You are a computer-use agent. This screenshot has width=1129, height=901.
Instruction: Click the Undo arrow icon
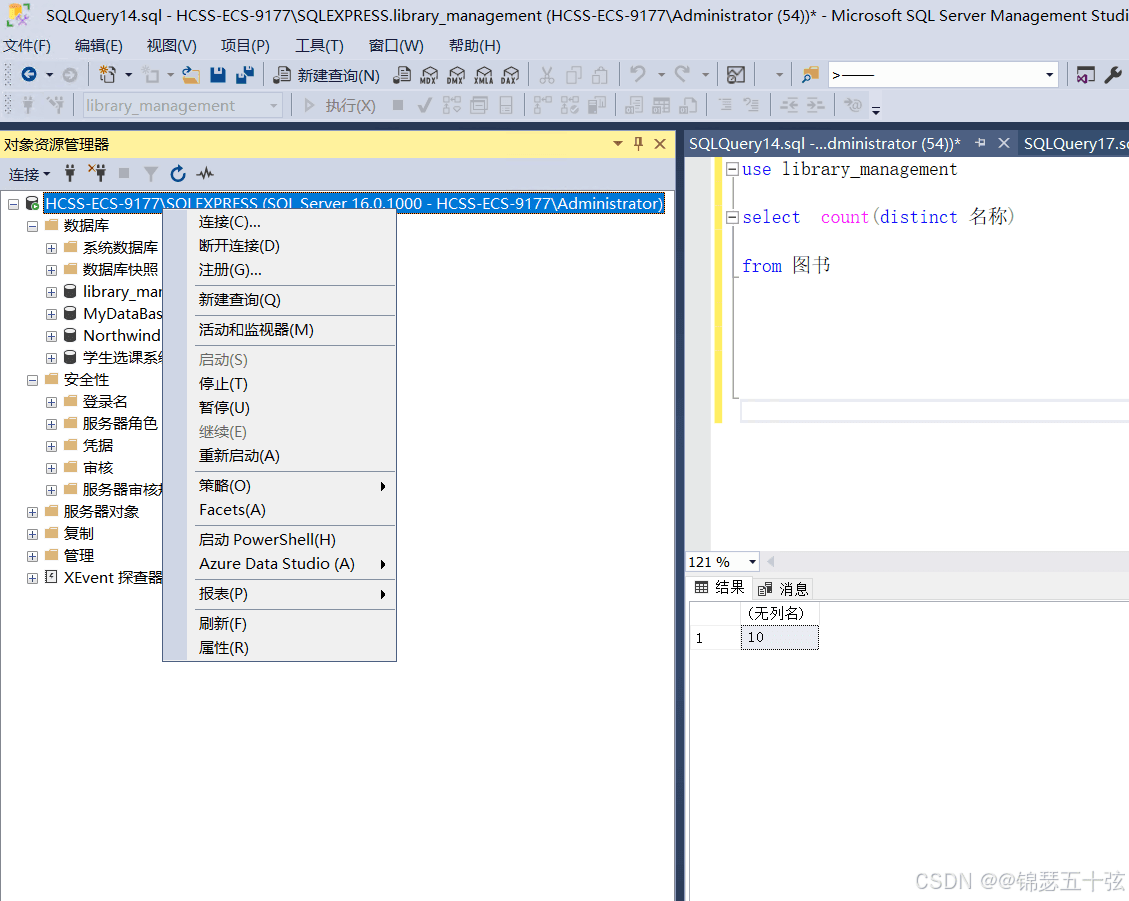point(638,74)
